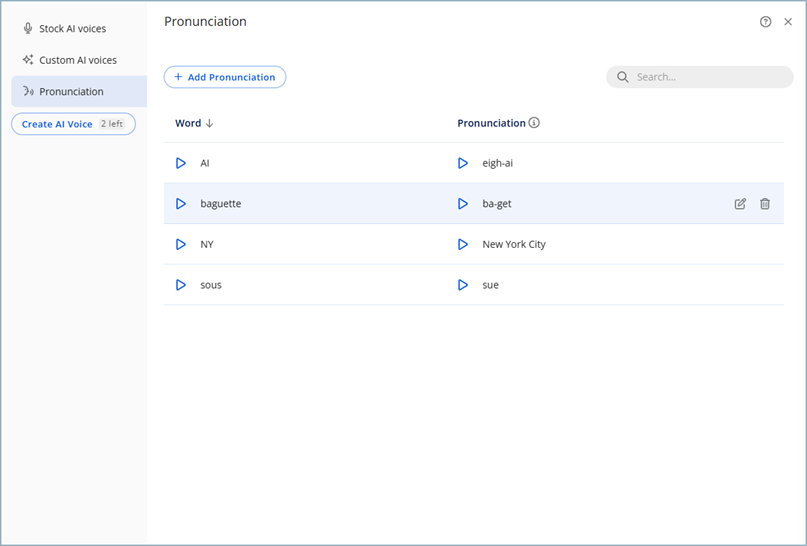Play the eigh-ai pronunciation preview

click(463, 163)
